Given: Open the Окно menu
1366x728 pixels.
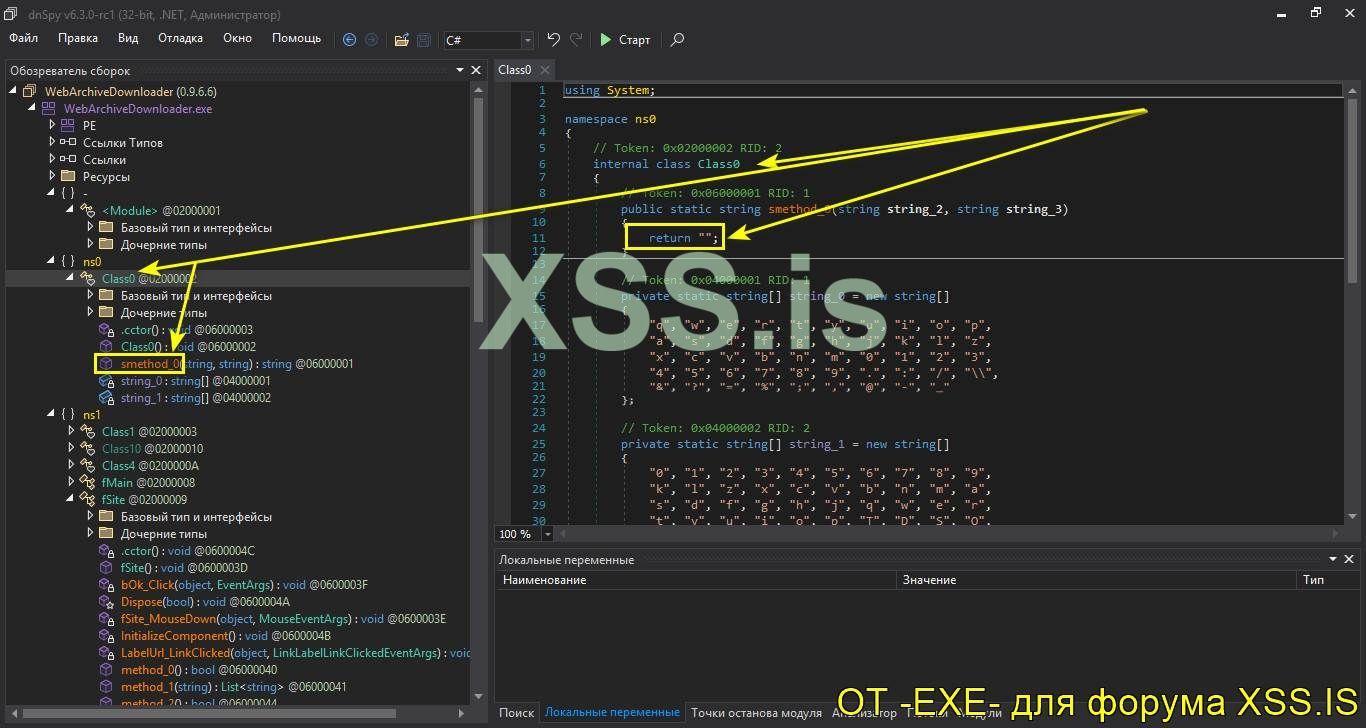Looking at the screenshot, I should tap(237, 38).
